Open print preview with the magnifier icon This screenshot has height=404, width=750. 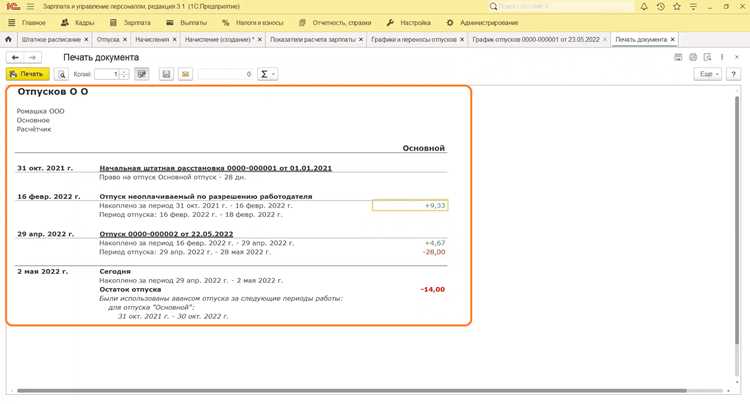61,74
